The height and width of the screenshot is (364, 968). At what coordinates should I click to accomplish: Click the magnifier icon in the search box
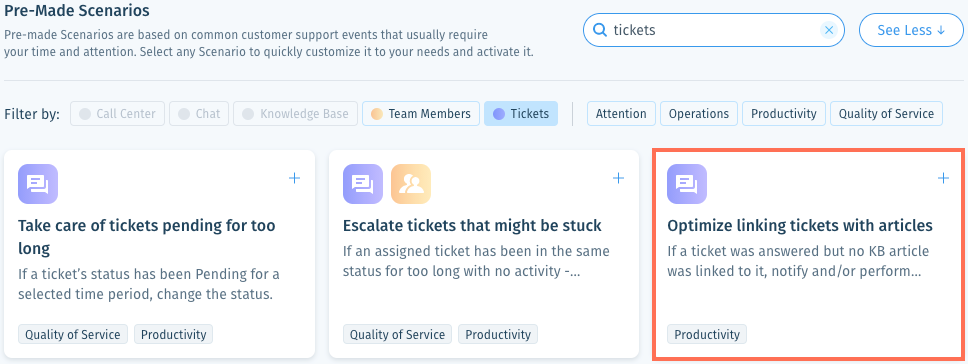(599, 30)
